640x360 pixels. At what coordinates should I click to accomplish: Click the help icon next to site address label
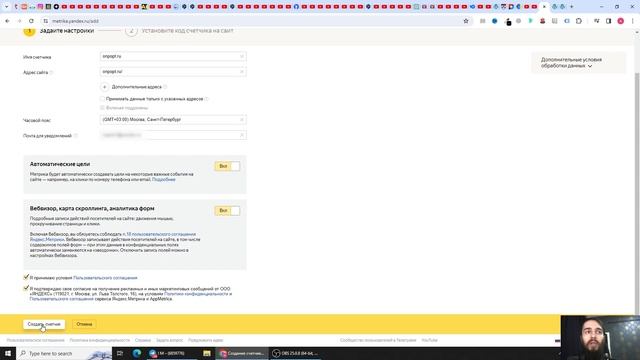(51, 73)
